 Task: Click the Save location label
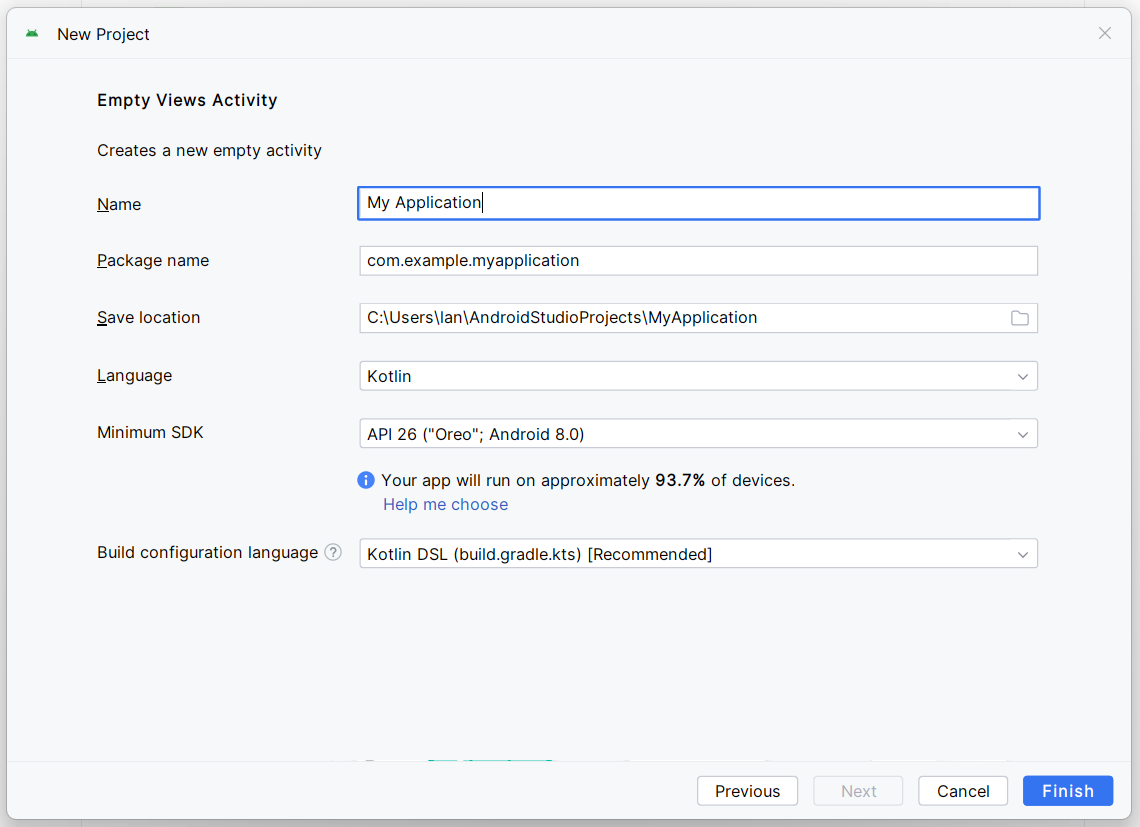tap(148, 317)
